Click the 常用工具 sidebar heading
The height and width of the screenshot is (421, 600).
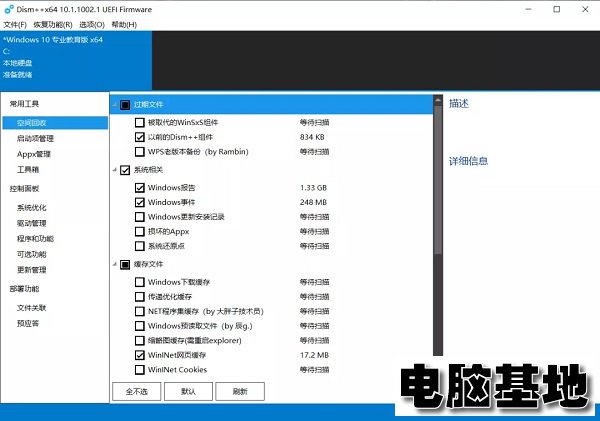24,104
